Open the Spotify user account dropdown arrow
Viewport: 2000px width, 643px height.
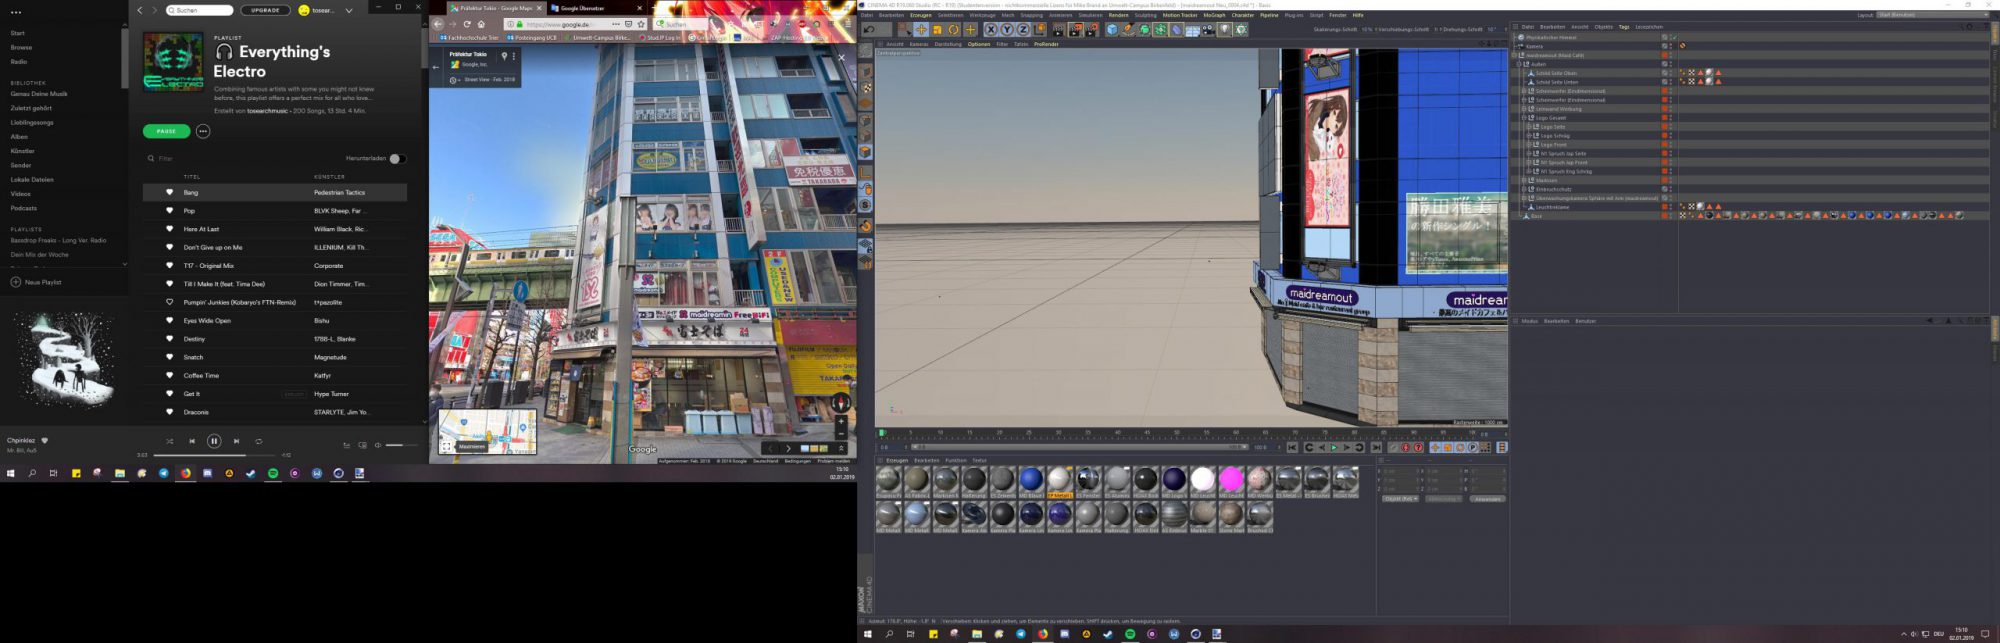[x=348, y=11]
